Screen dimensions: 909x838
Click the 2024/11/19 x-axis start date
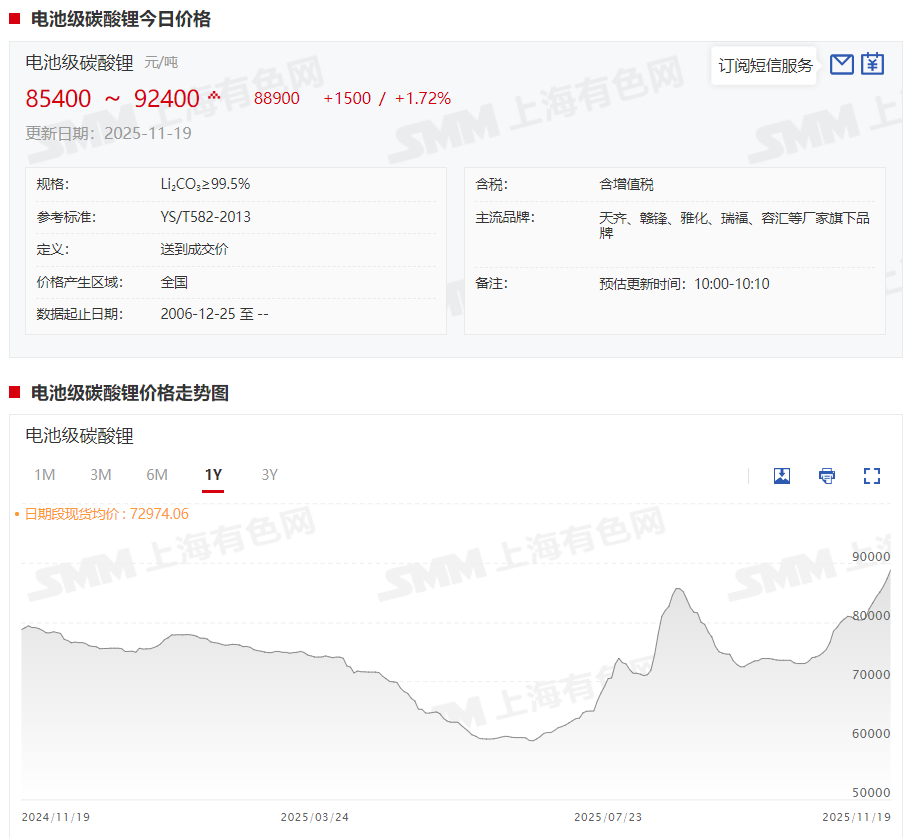(56, 817)
